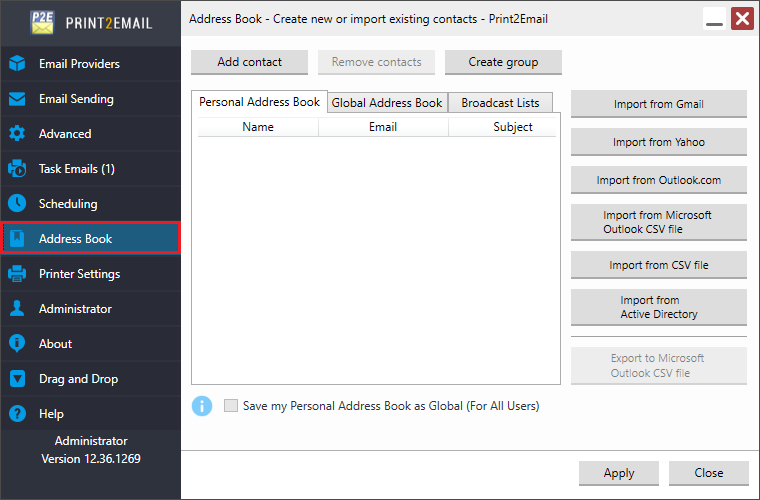
Task: Click Import from Gmail
Action: pos(659,104)
